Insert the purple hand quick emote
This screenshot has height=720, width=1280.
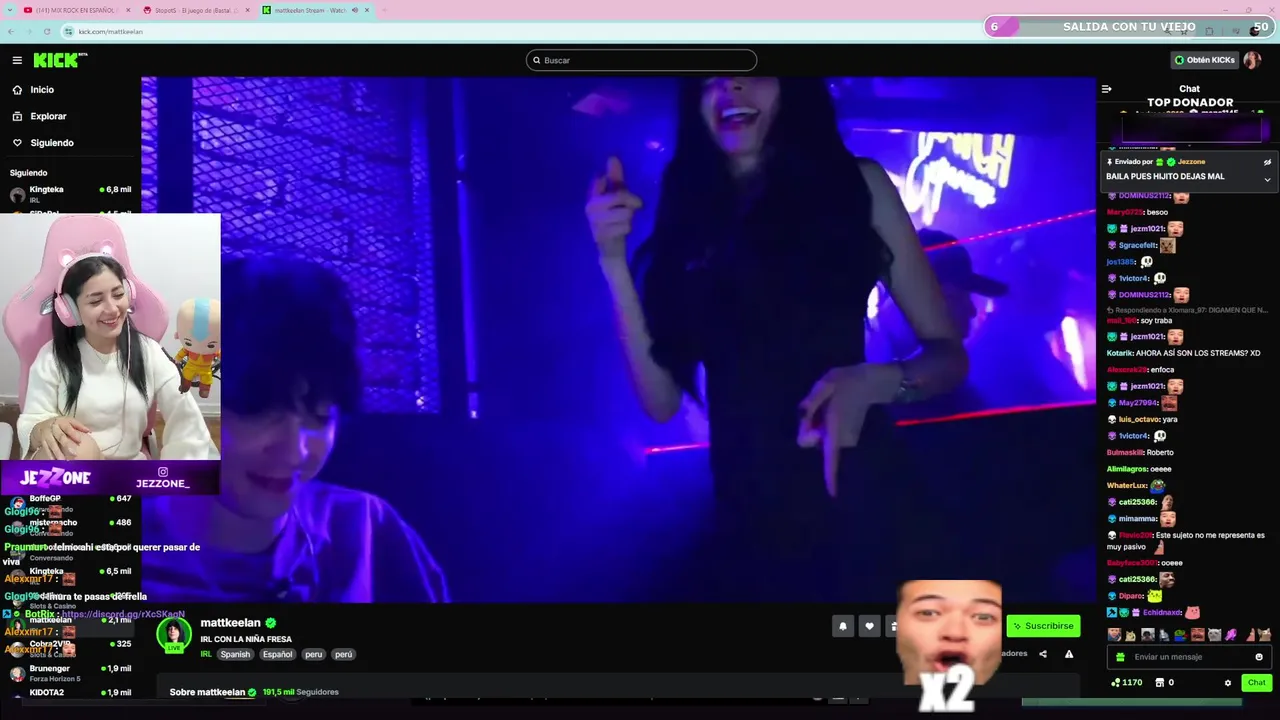click(1231, 635)
